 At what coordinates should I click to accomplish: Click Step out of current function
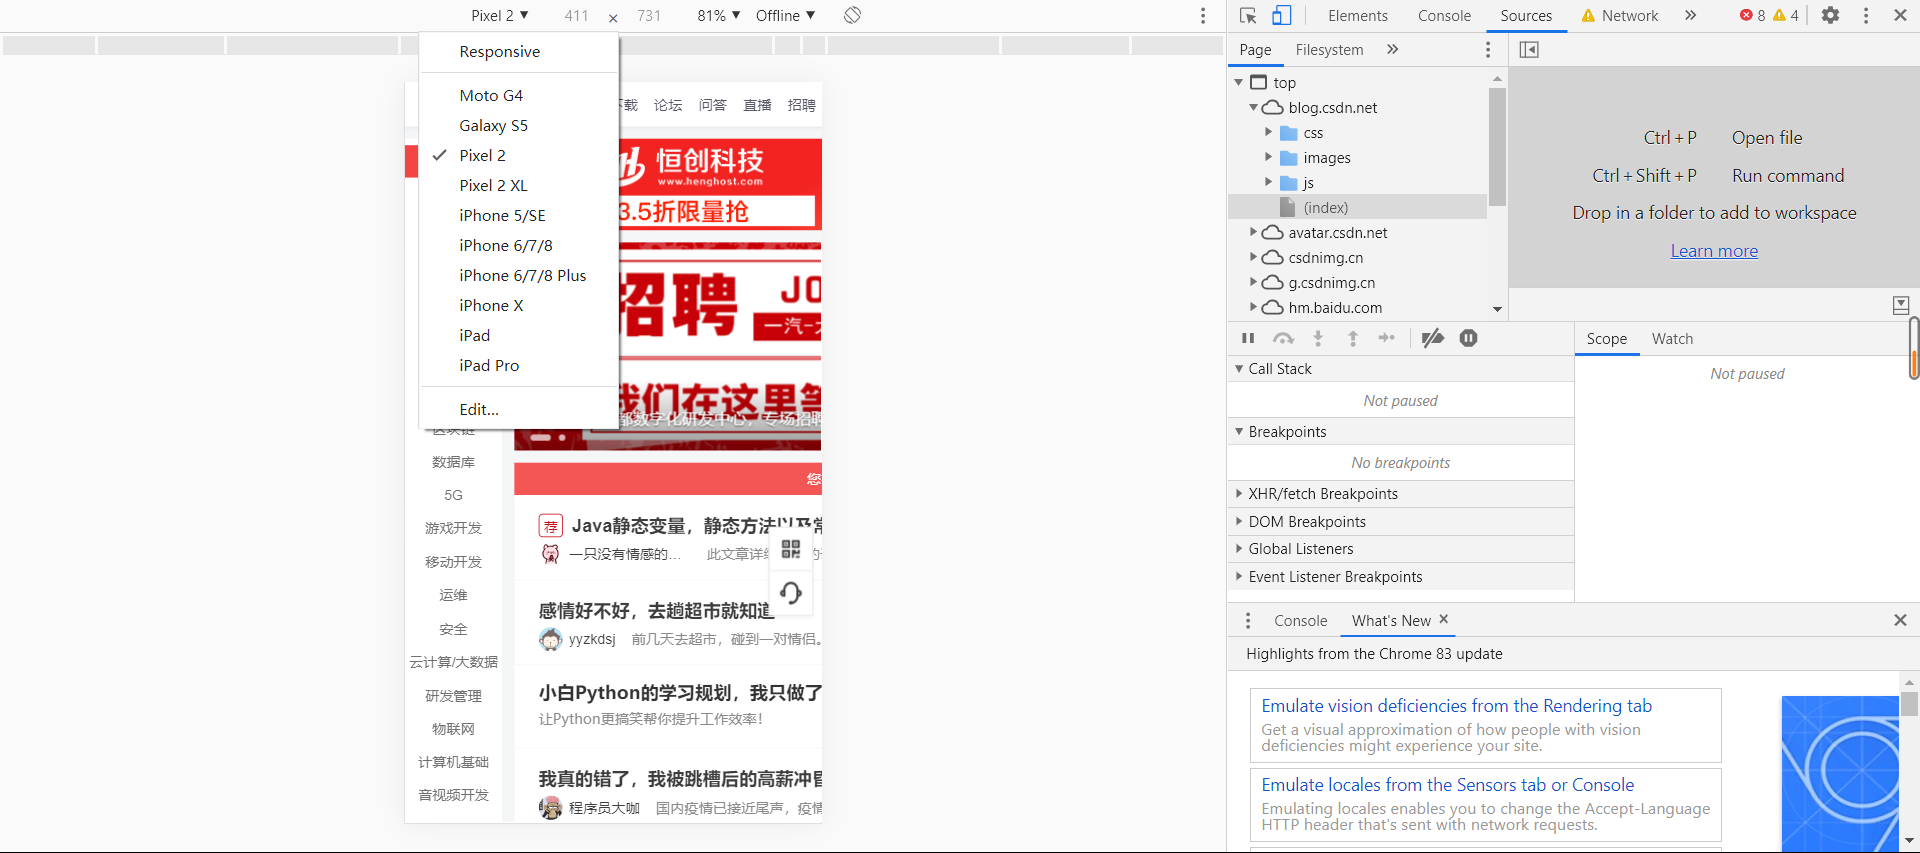(x=1353, y=338)
